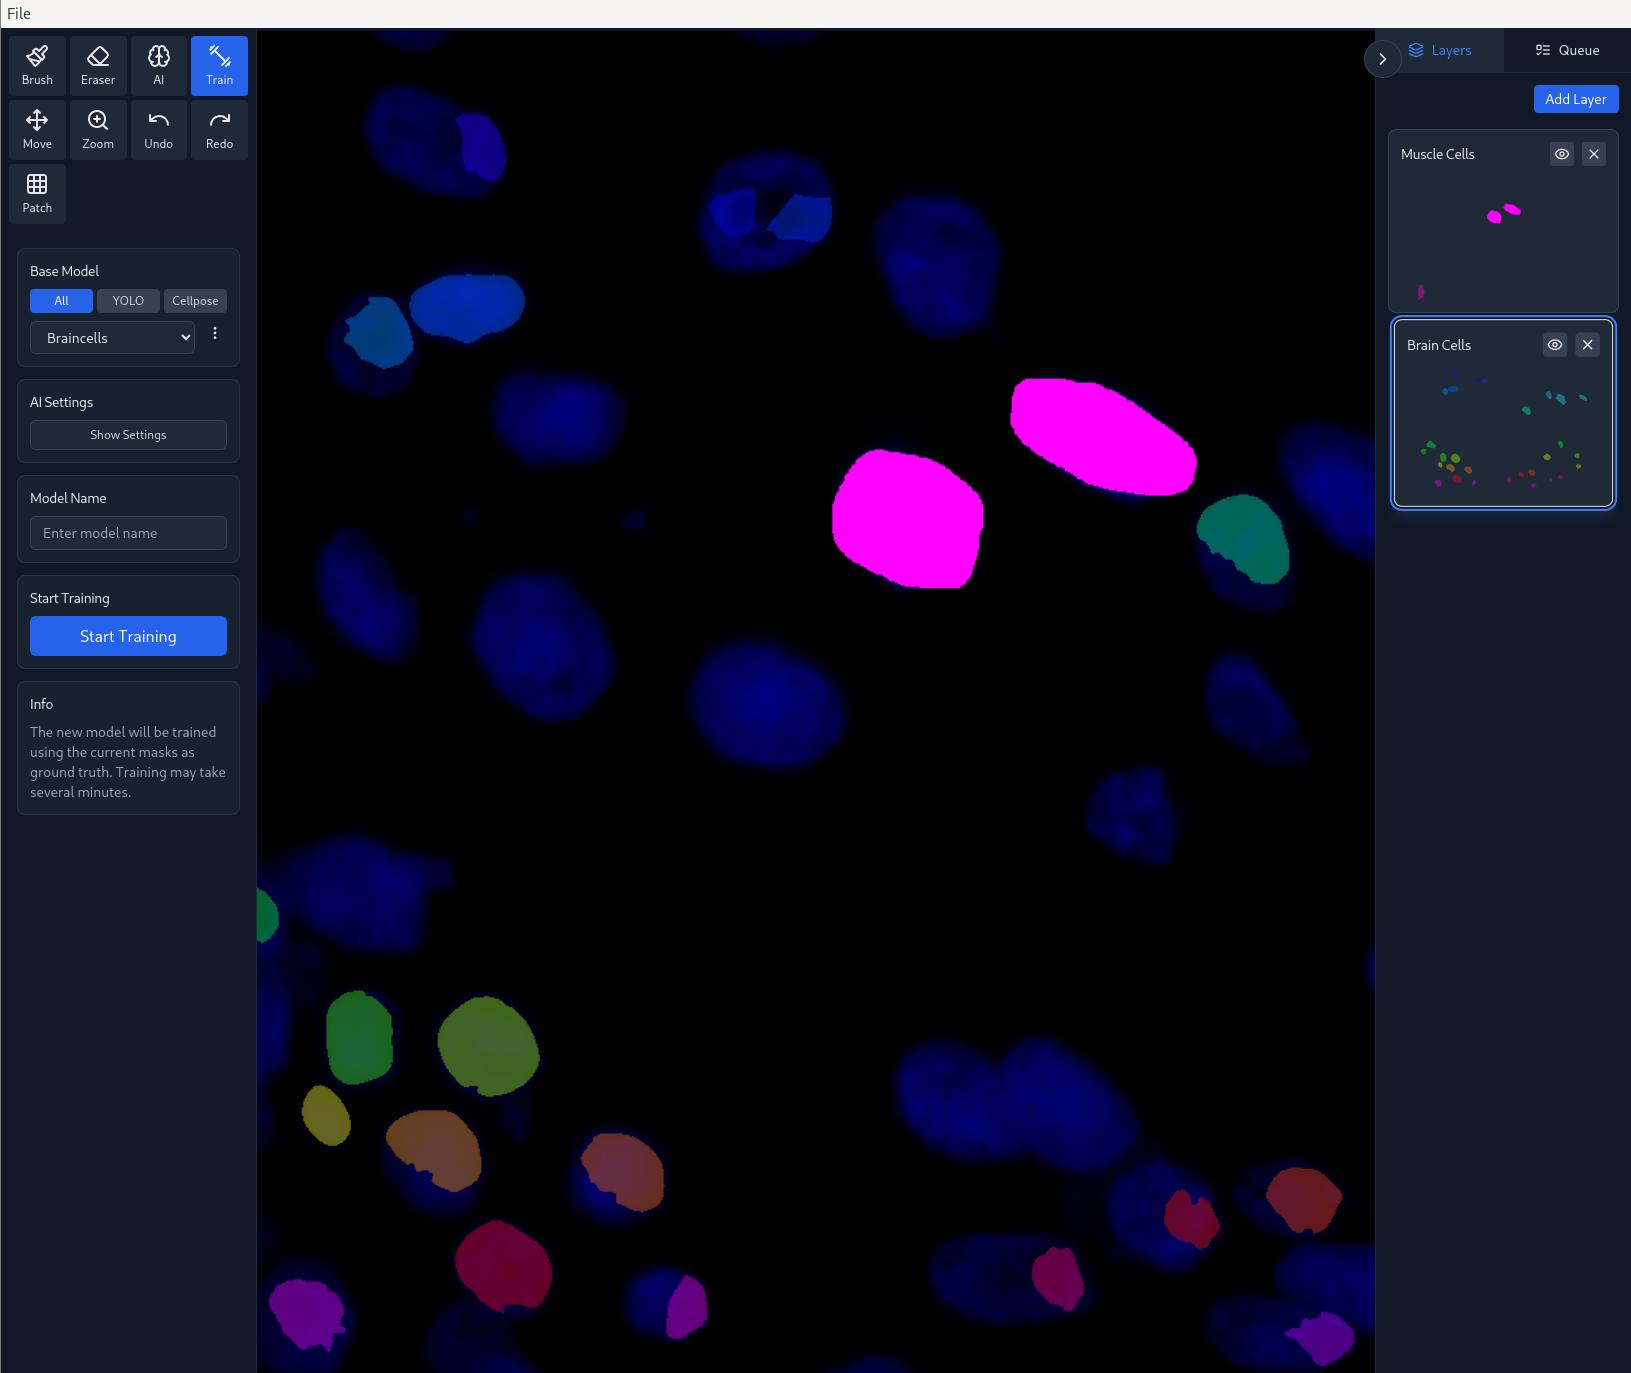
Task: Click the Start Training button
Action: click(x=128, y=636)
